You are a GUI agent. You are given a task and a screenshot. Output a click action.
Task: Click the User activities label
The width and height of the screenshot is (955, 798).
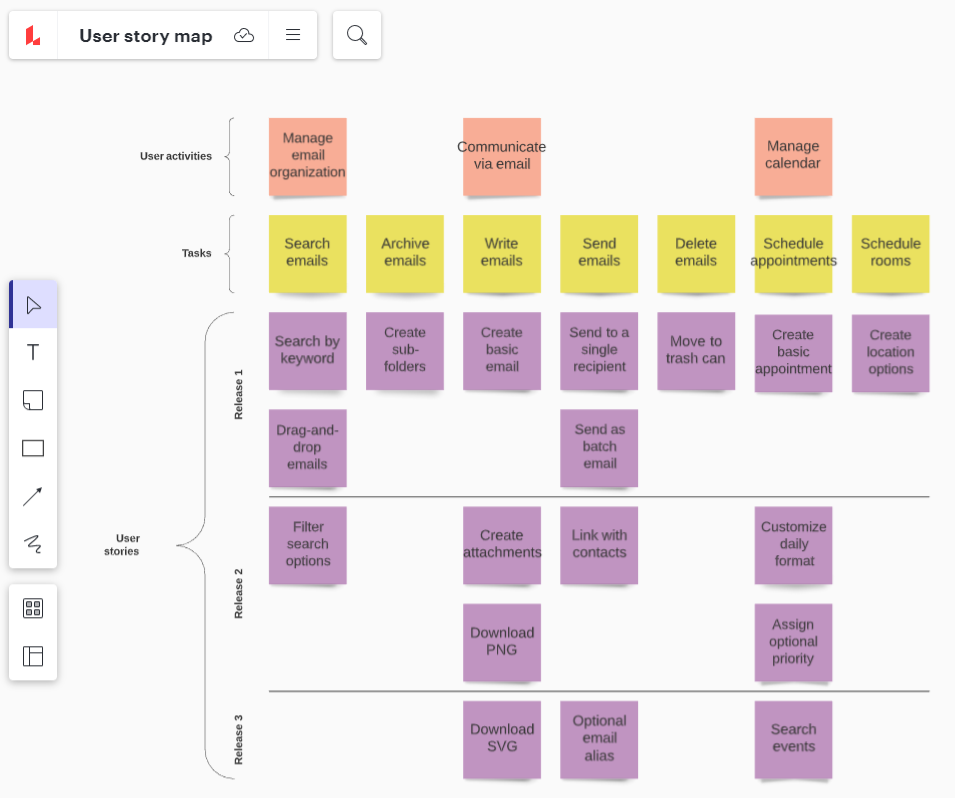(x=176, y=156)
